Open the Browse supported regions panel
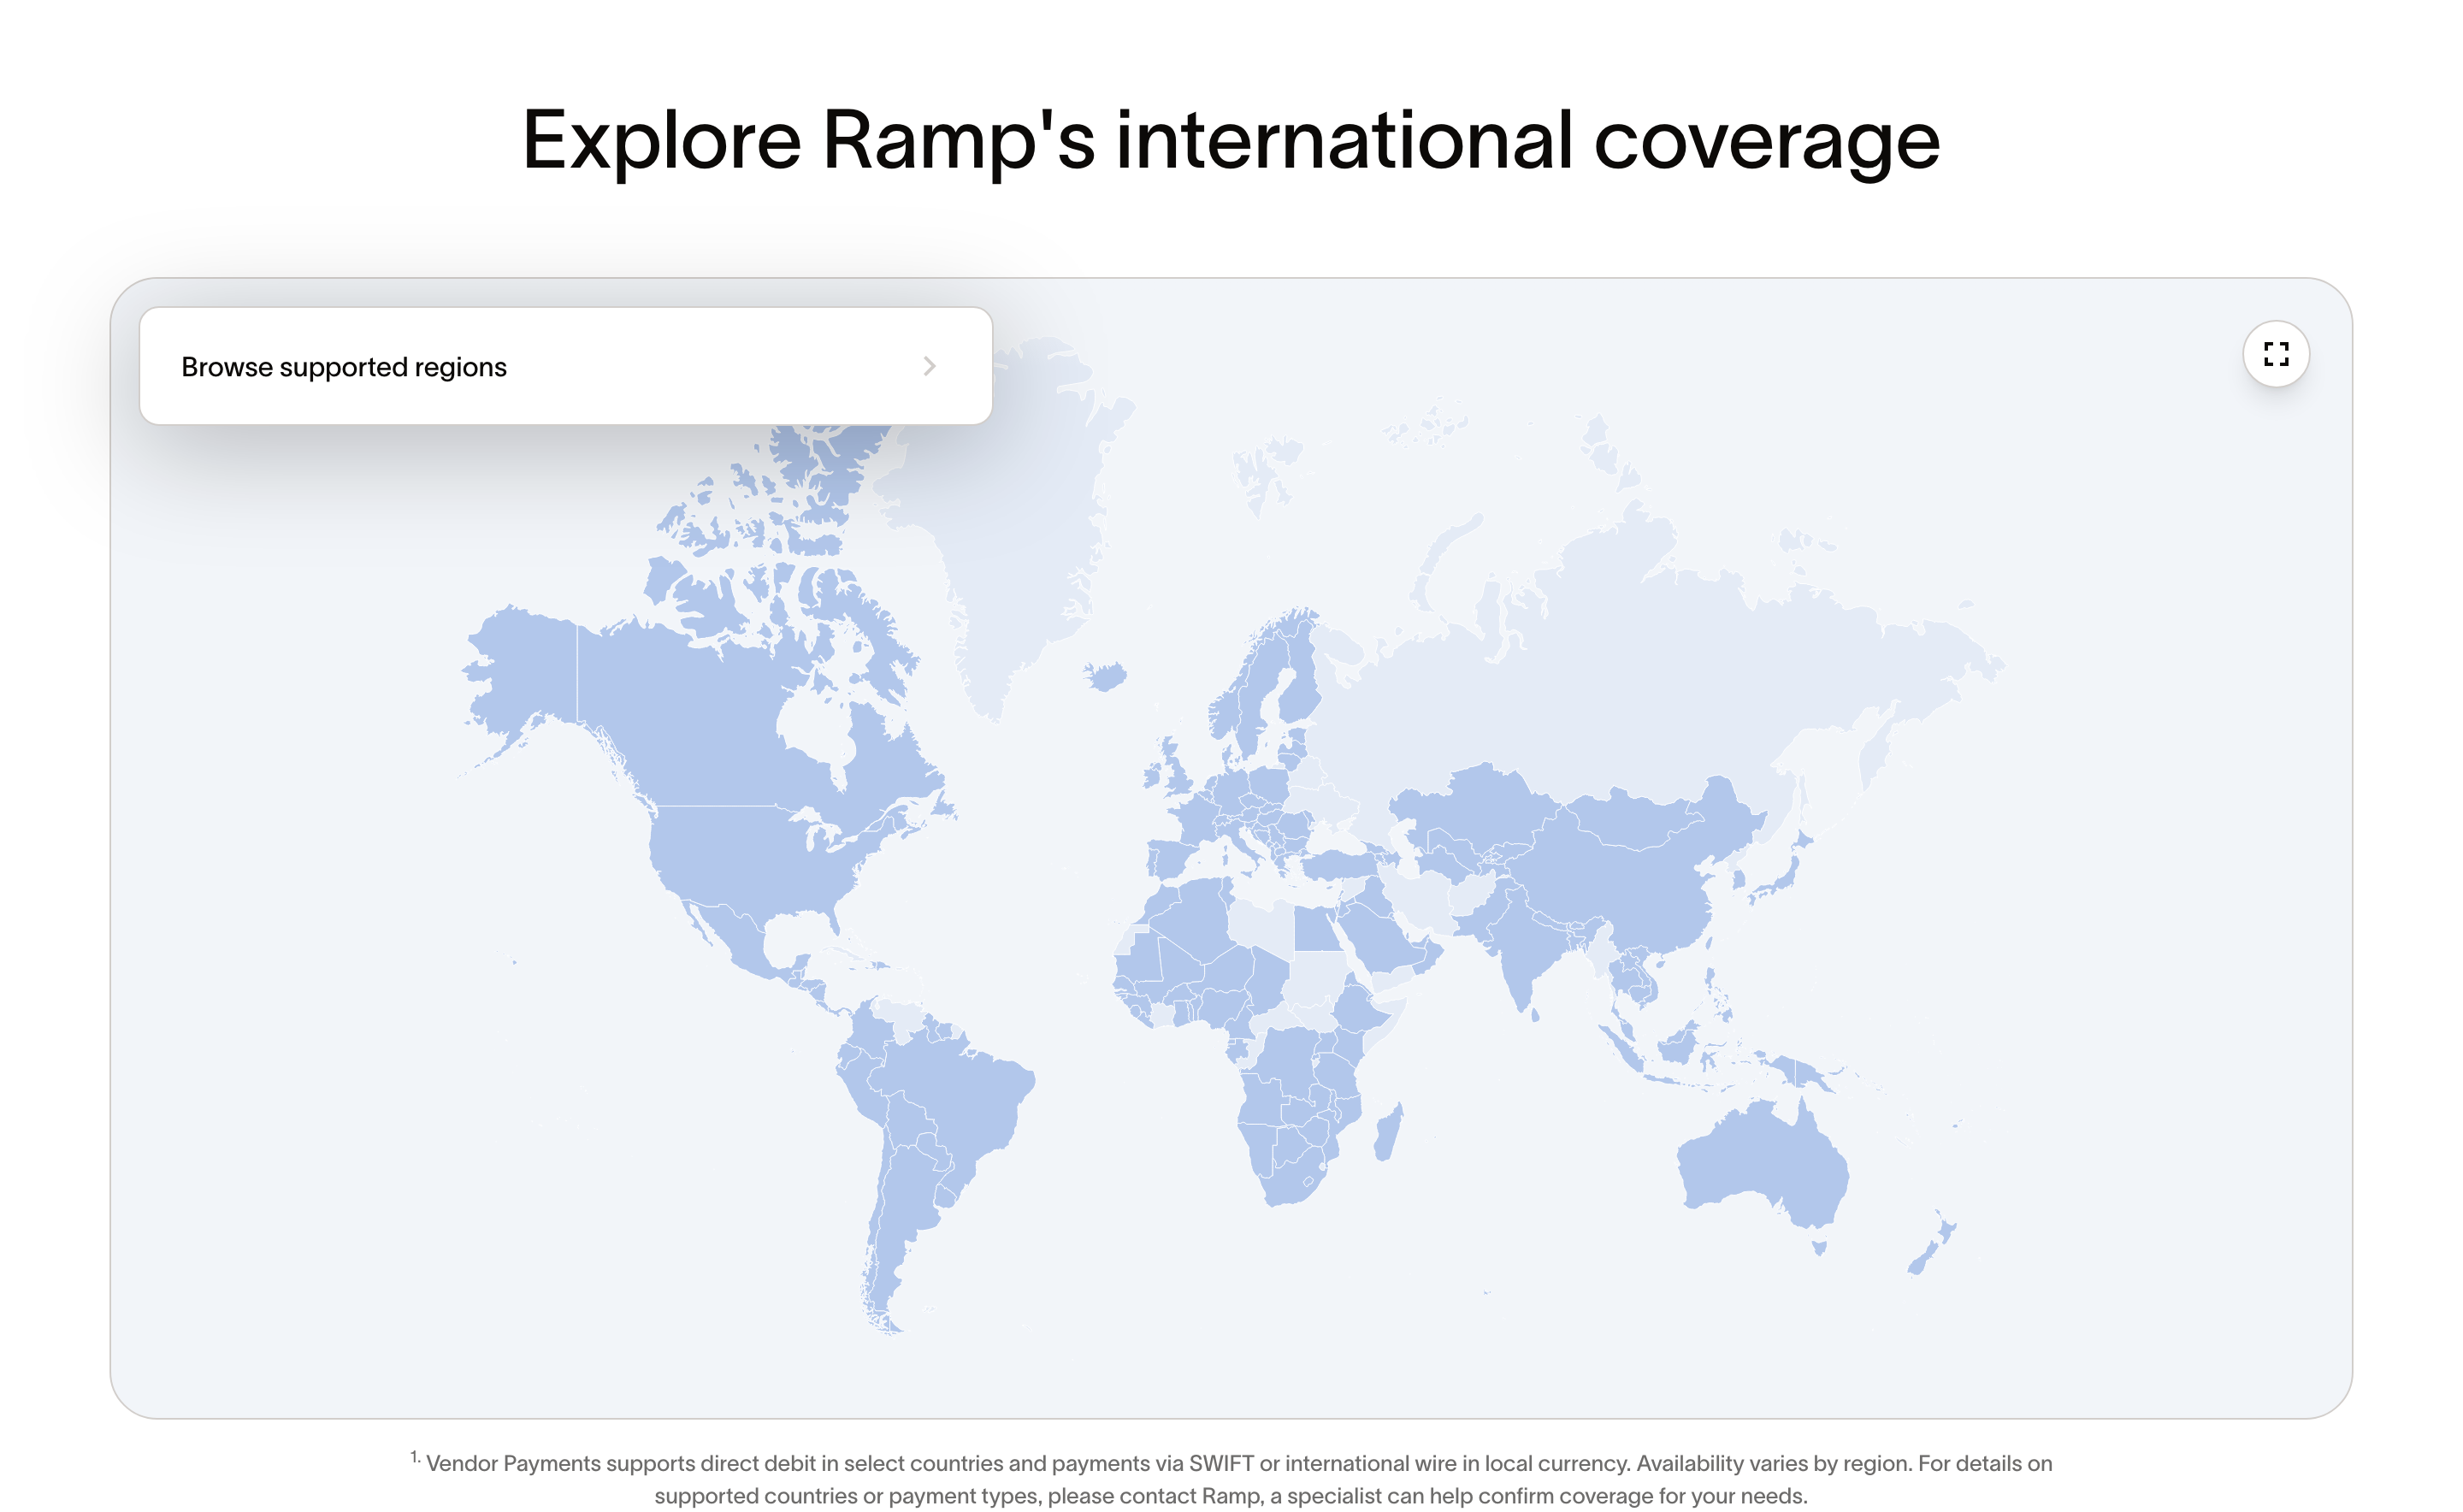This screenshot has width=2463, height=1512. (x=565, y=366)
